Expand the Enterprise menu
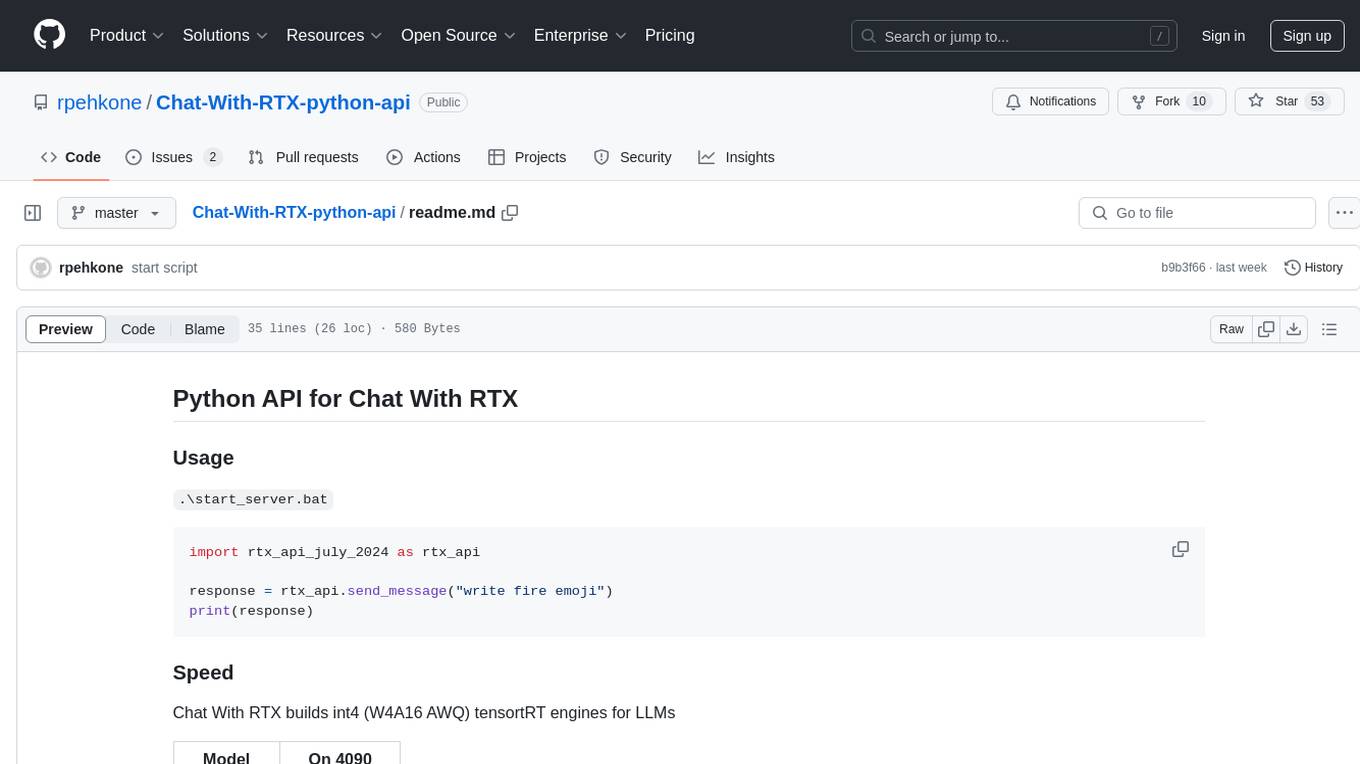This screenshot has height=764, width=1360. pyautogui.click(x=580, y=35)
